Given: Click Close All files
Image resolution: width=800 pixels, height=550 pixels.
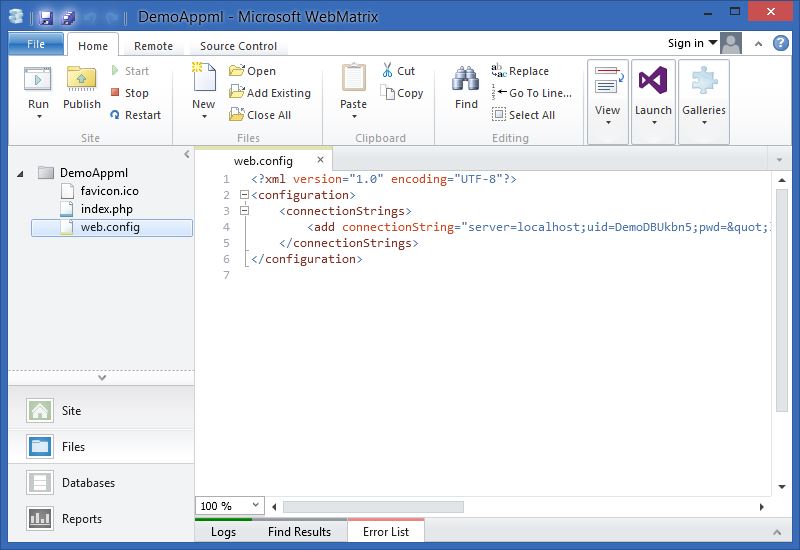Looking at the screenshot, I should pos(260,115).
